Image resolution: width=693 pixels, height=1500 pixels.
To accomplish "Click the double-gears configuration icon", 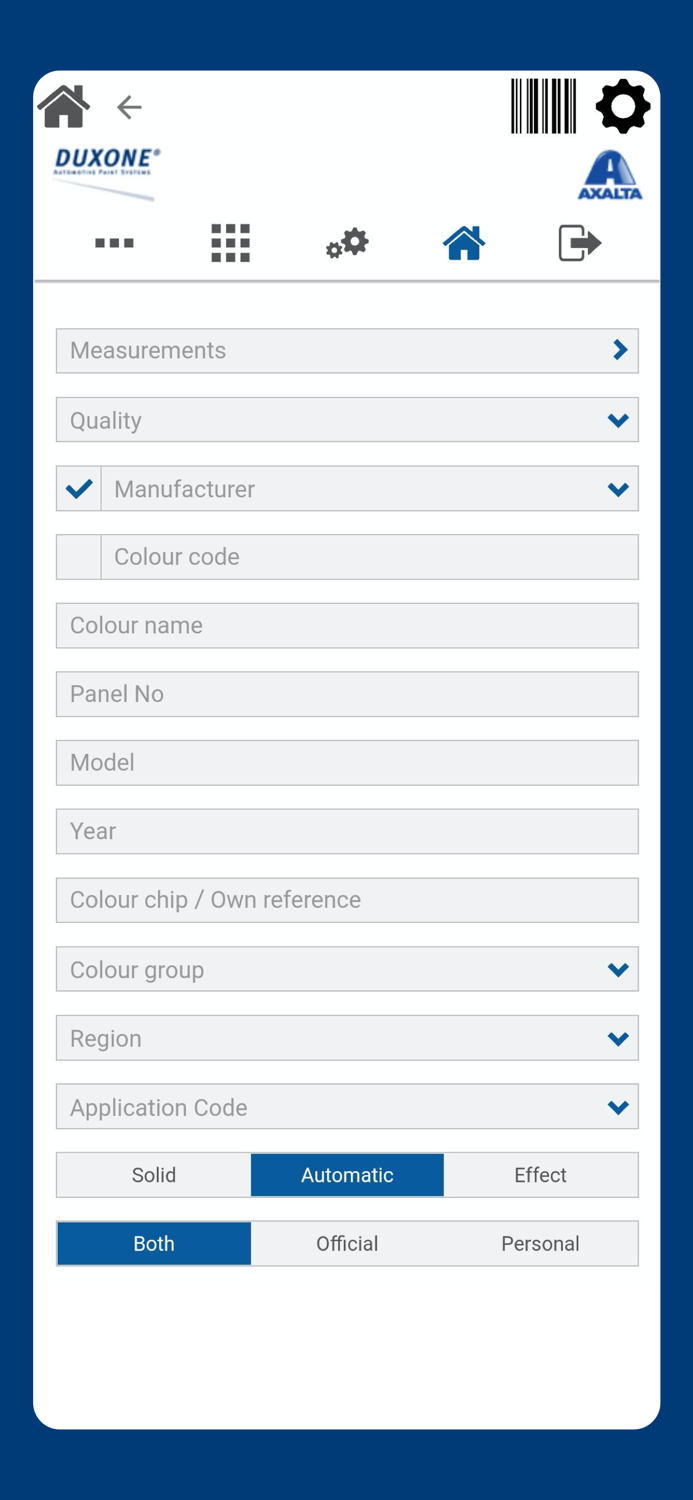I will [347, 243].
